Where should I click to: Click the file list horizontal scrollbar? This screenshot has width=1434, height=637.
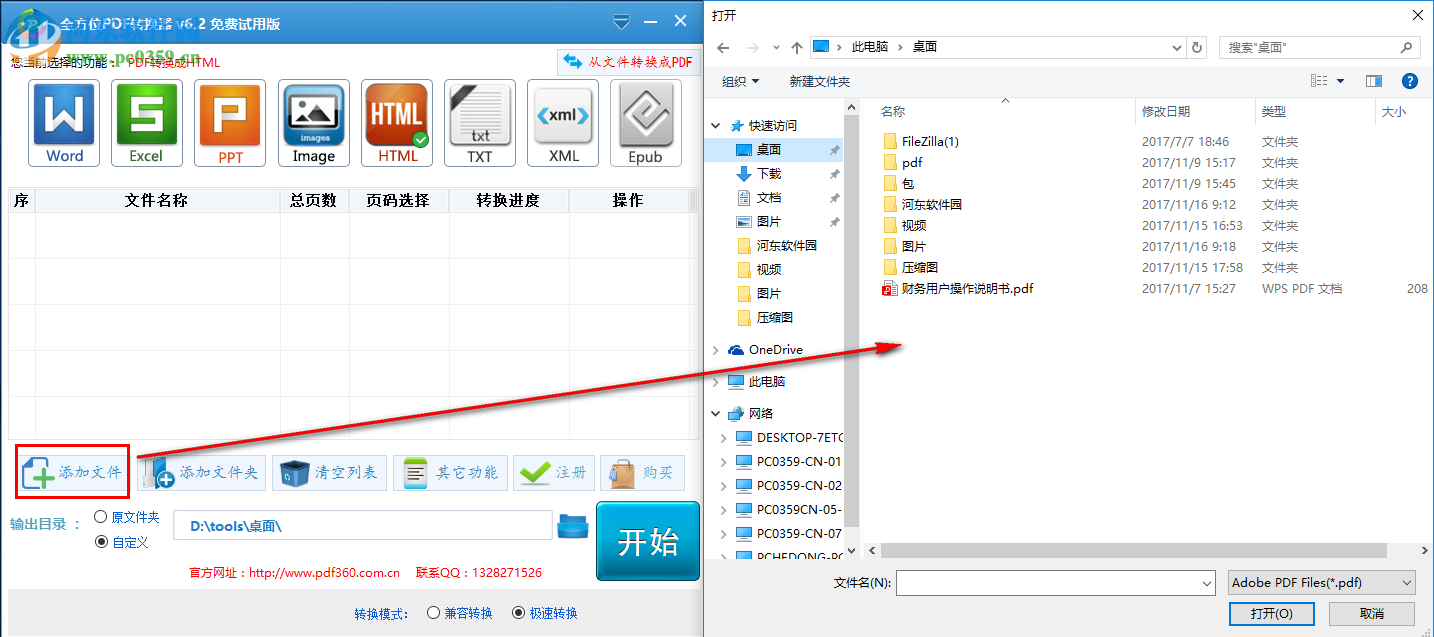(x=1133, y=550)
